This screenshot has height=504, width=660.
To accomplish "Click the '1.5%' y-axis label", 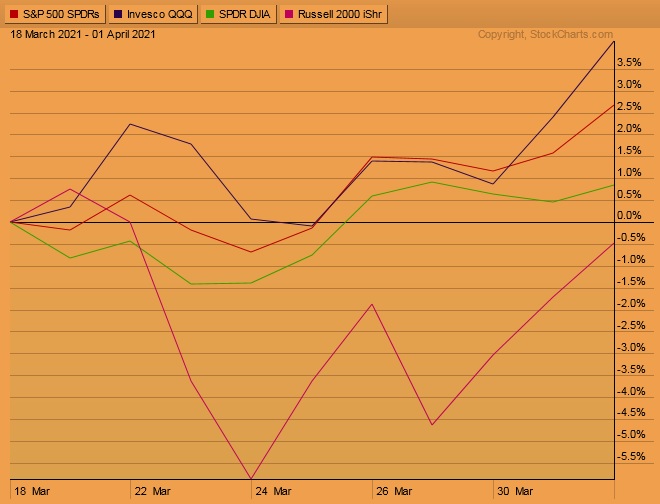I will [x=629, y=150].
